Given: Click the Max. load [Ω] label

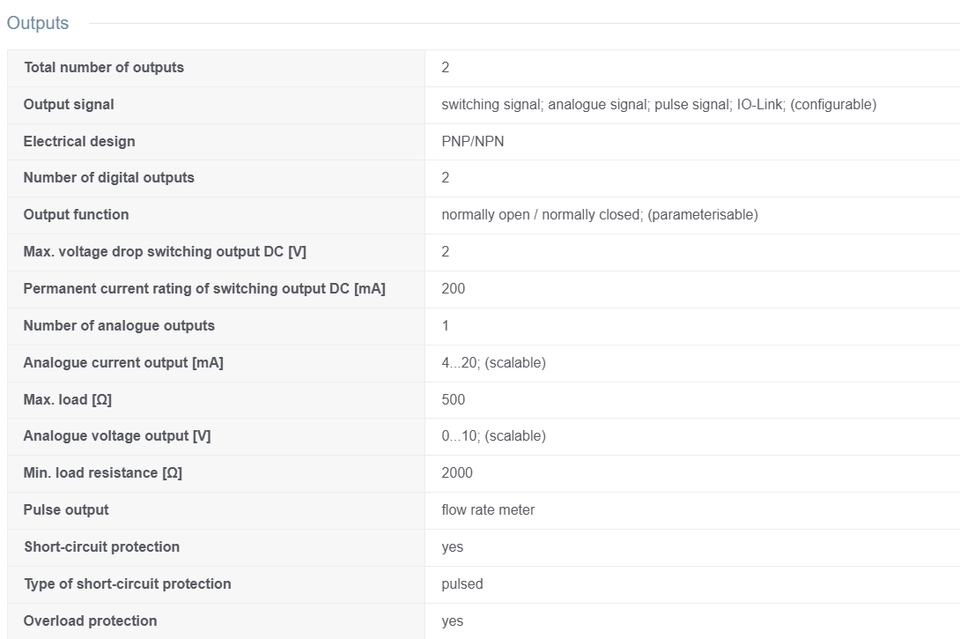Looking at the screenshot, I should pos(67,400).
